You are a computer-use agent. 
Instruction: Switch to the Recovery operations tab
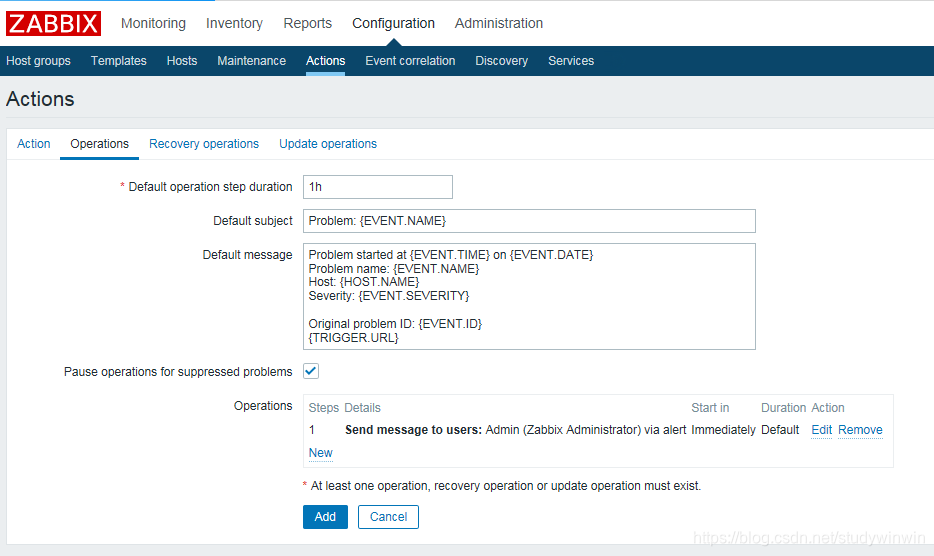point(204,144)
